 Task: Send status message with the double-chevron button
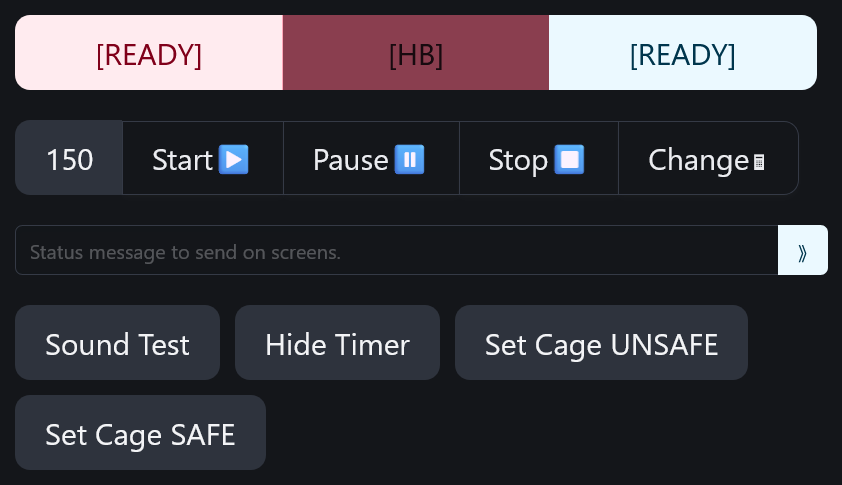click(802, 250)
